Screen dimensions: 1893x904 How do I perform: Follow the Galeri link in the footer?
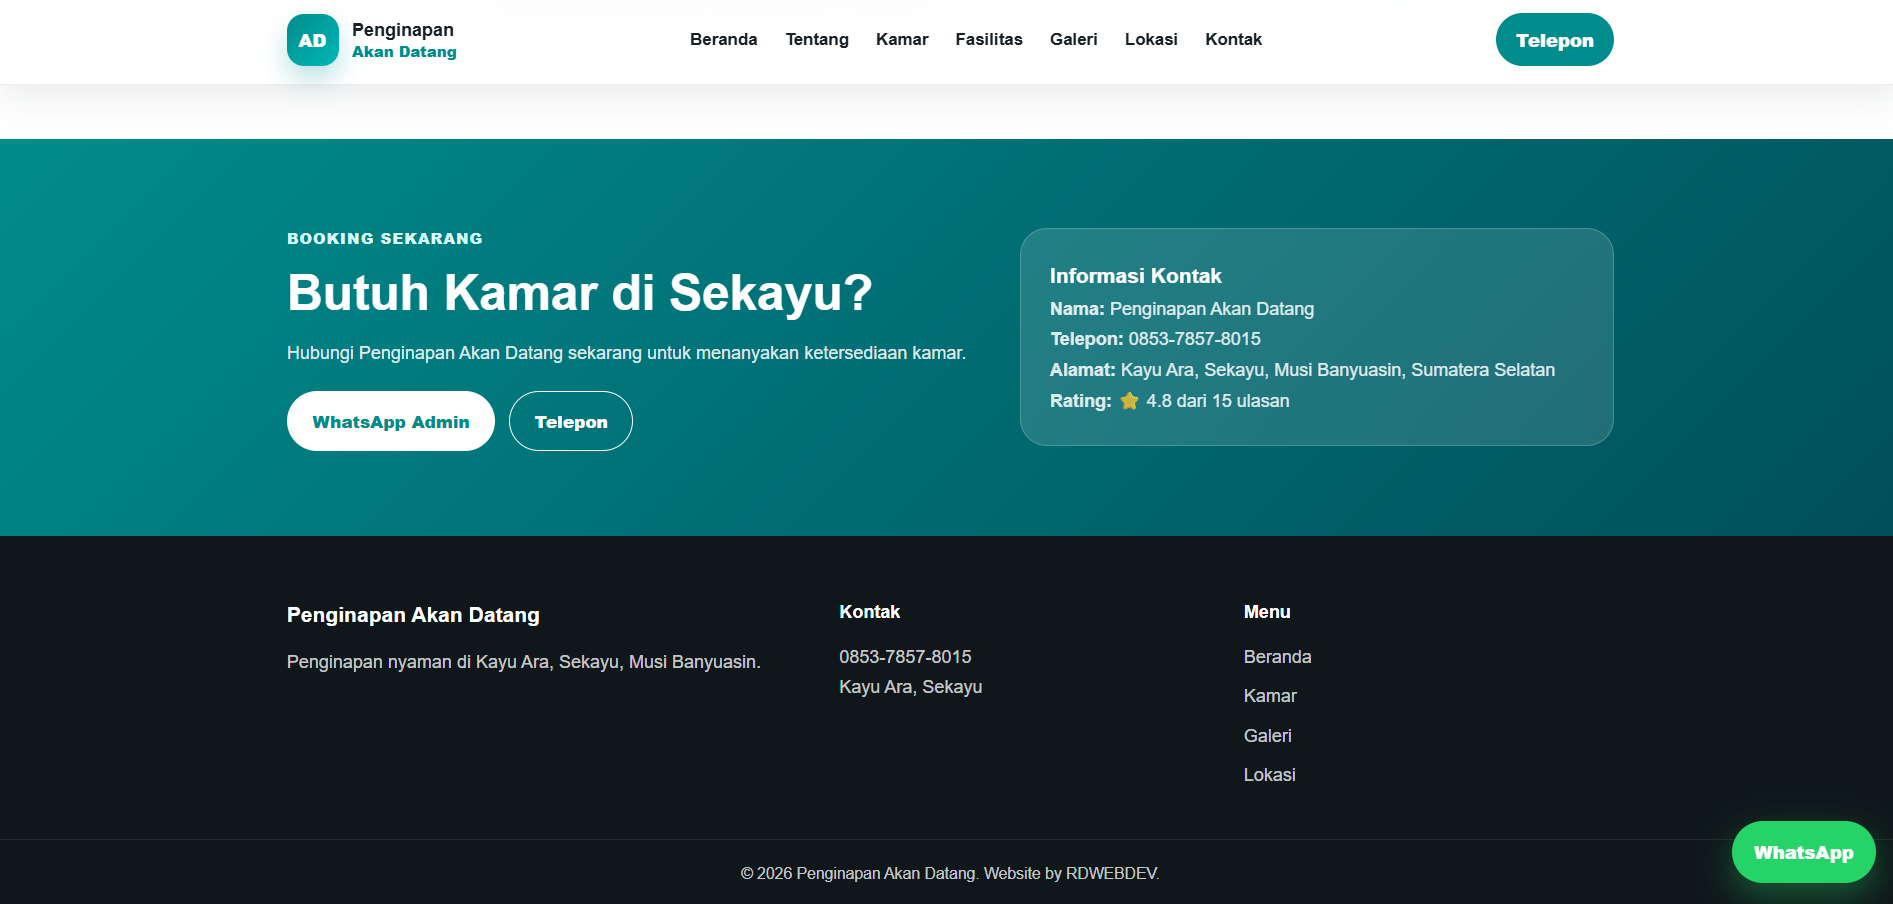tap(1267, 736)
